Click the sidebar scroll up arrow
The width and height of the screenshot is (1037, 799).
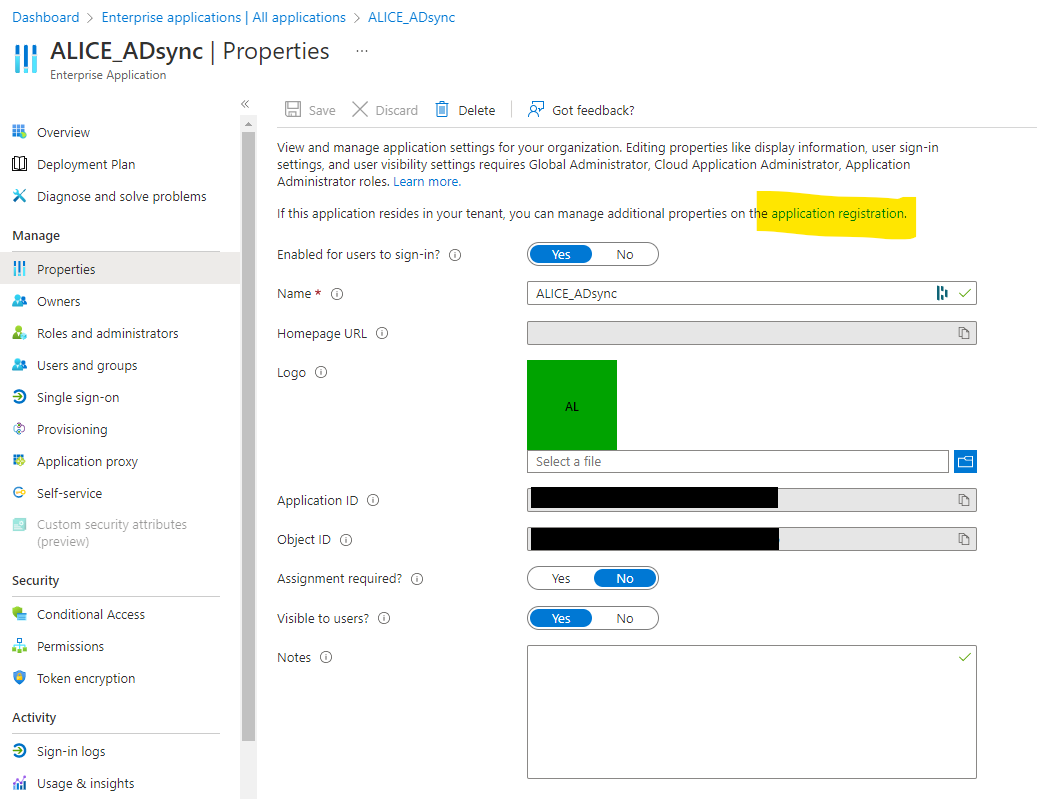tap(249, 124)
